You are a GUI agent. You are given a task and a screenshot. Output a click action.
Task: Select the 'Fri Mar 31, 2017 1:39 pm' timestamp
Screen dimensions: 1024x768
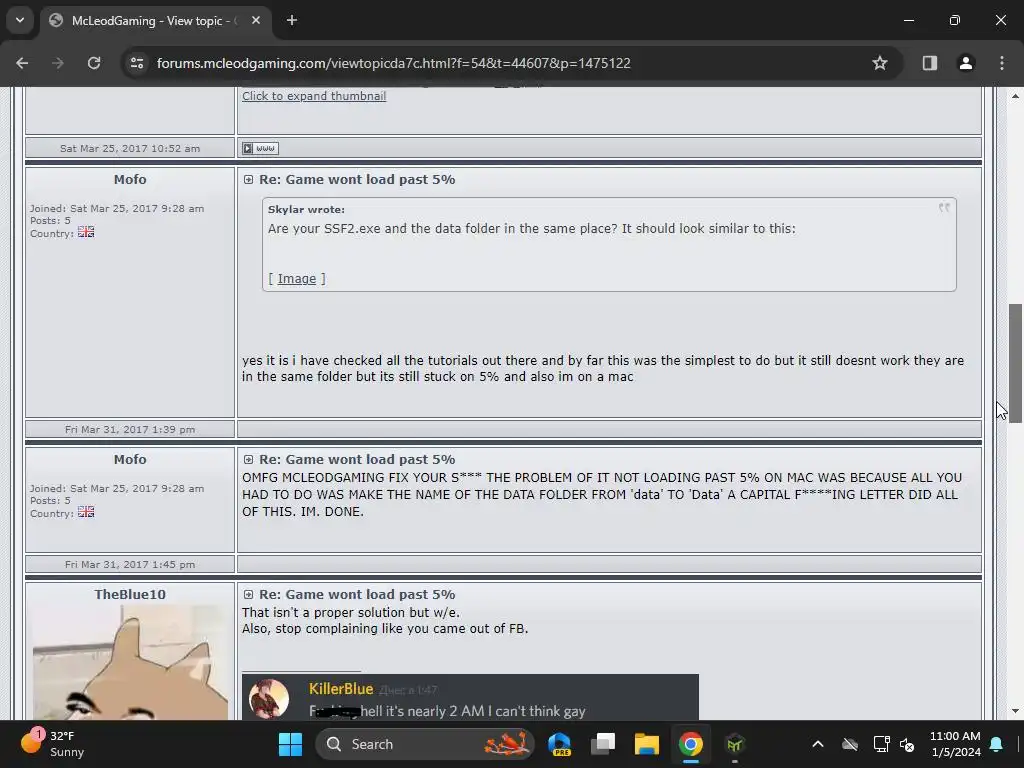tap(130, 430)
